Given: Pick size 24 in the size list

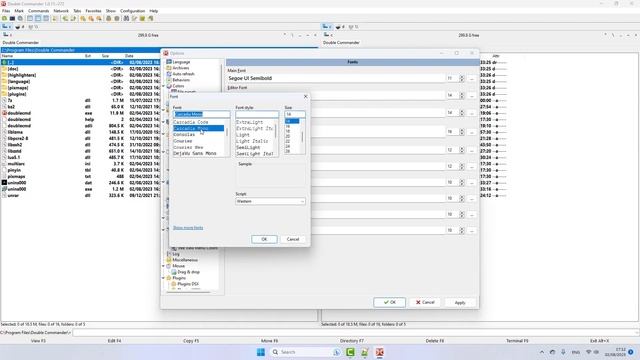Looking at the screenshot, I should (288, 146).
